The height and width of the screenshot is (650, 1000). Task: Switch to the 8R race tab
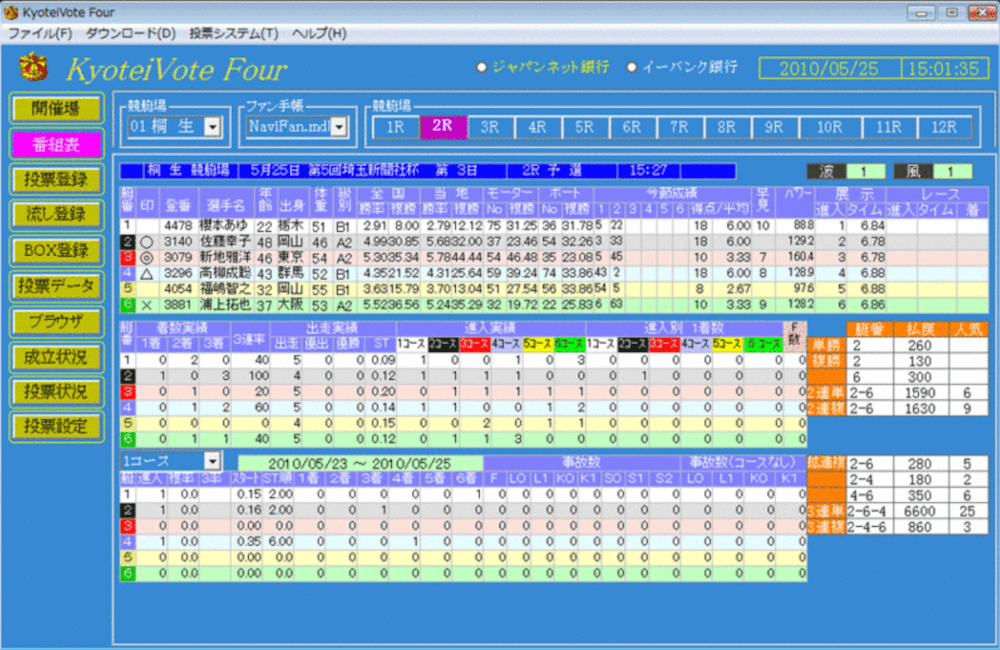click(726, 127)
